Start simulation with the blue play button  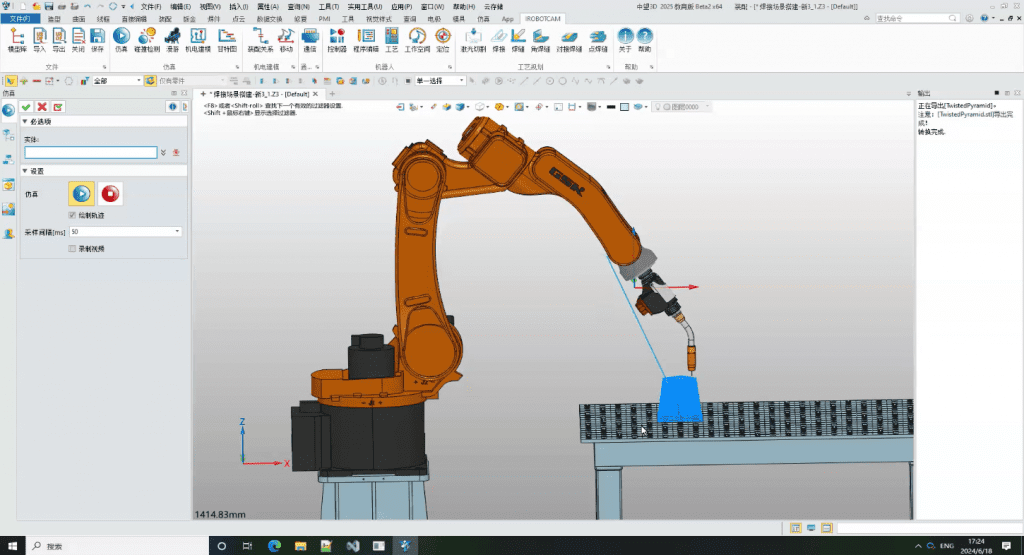pos(81,194)
